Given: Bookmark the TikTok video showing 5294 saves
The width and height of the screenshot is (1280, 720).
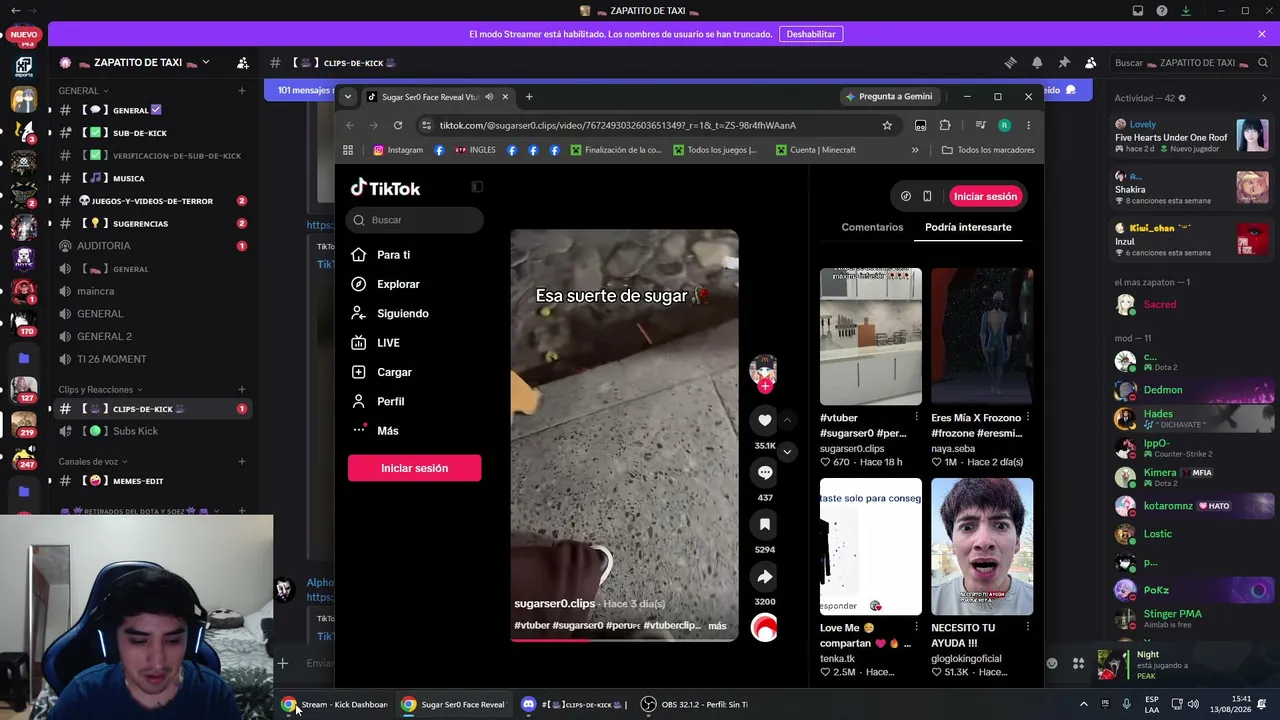Looking at the screenshot, I should click(x=765, y=524).
